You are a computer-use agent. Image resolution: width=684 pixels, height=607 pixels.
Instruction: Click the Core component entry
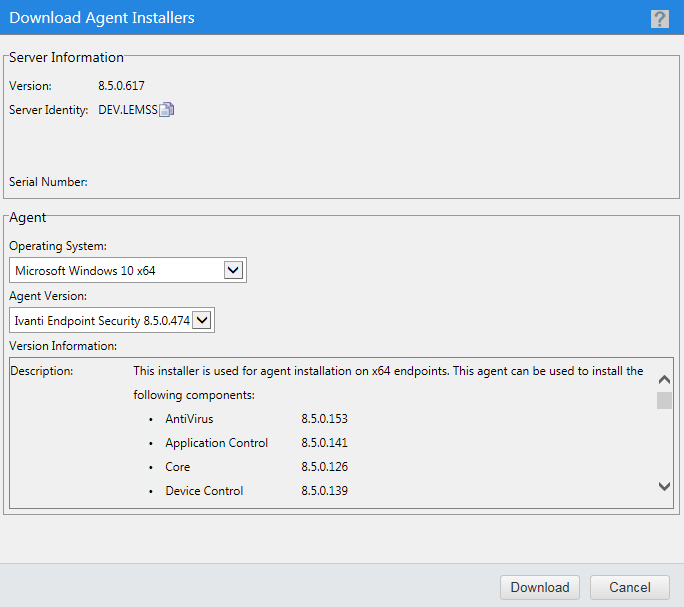click(177, 467)
